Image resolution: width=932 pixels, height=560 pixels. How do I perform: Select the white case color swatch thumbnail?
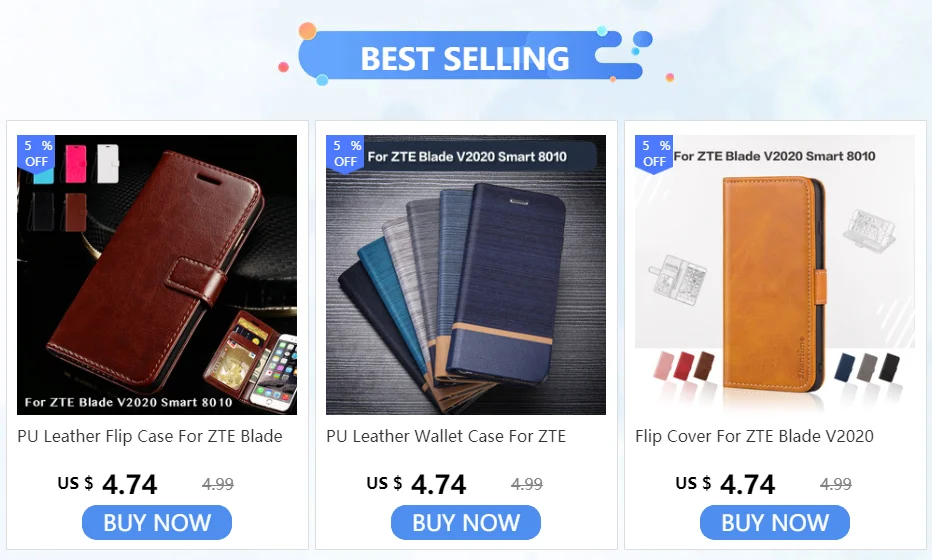point(108,163)
